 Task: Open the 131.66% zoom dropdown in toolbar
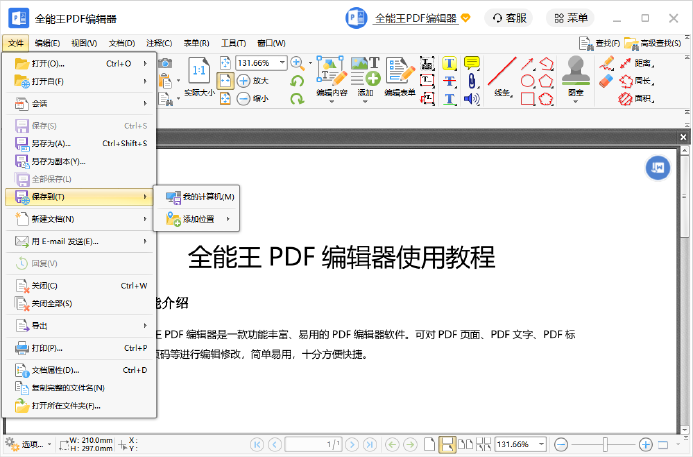pyautogui.click(x=282, y=62)
